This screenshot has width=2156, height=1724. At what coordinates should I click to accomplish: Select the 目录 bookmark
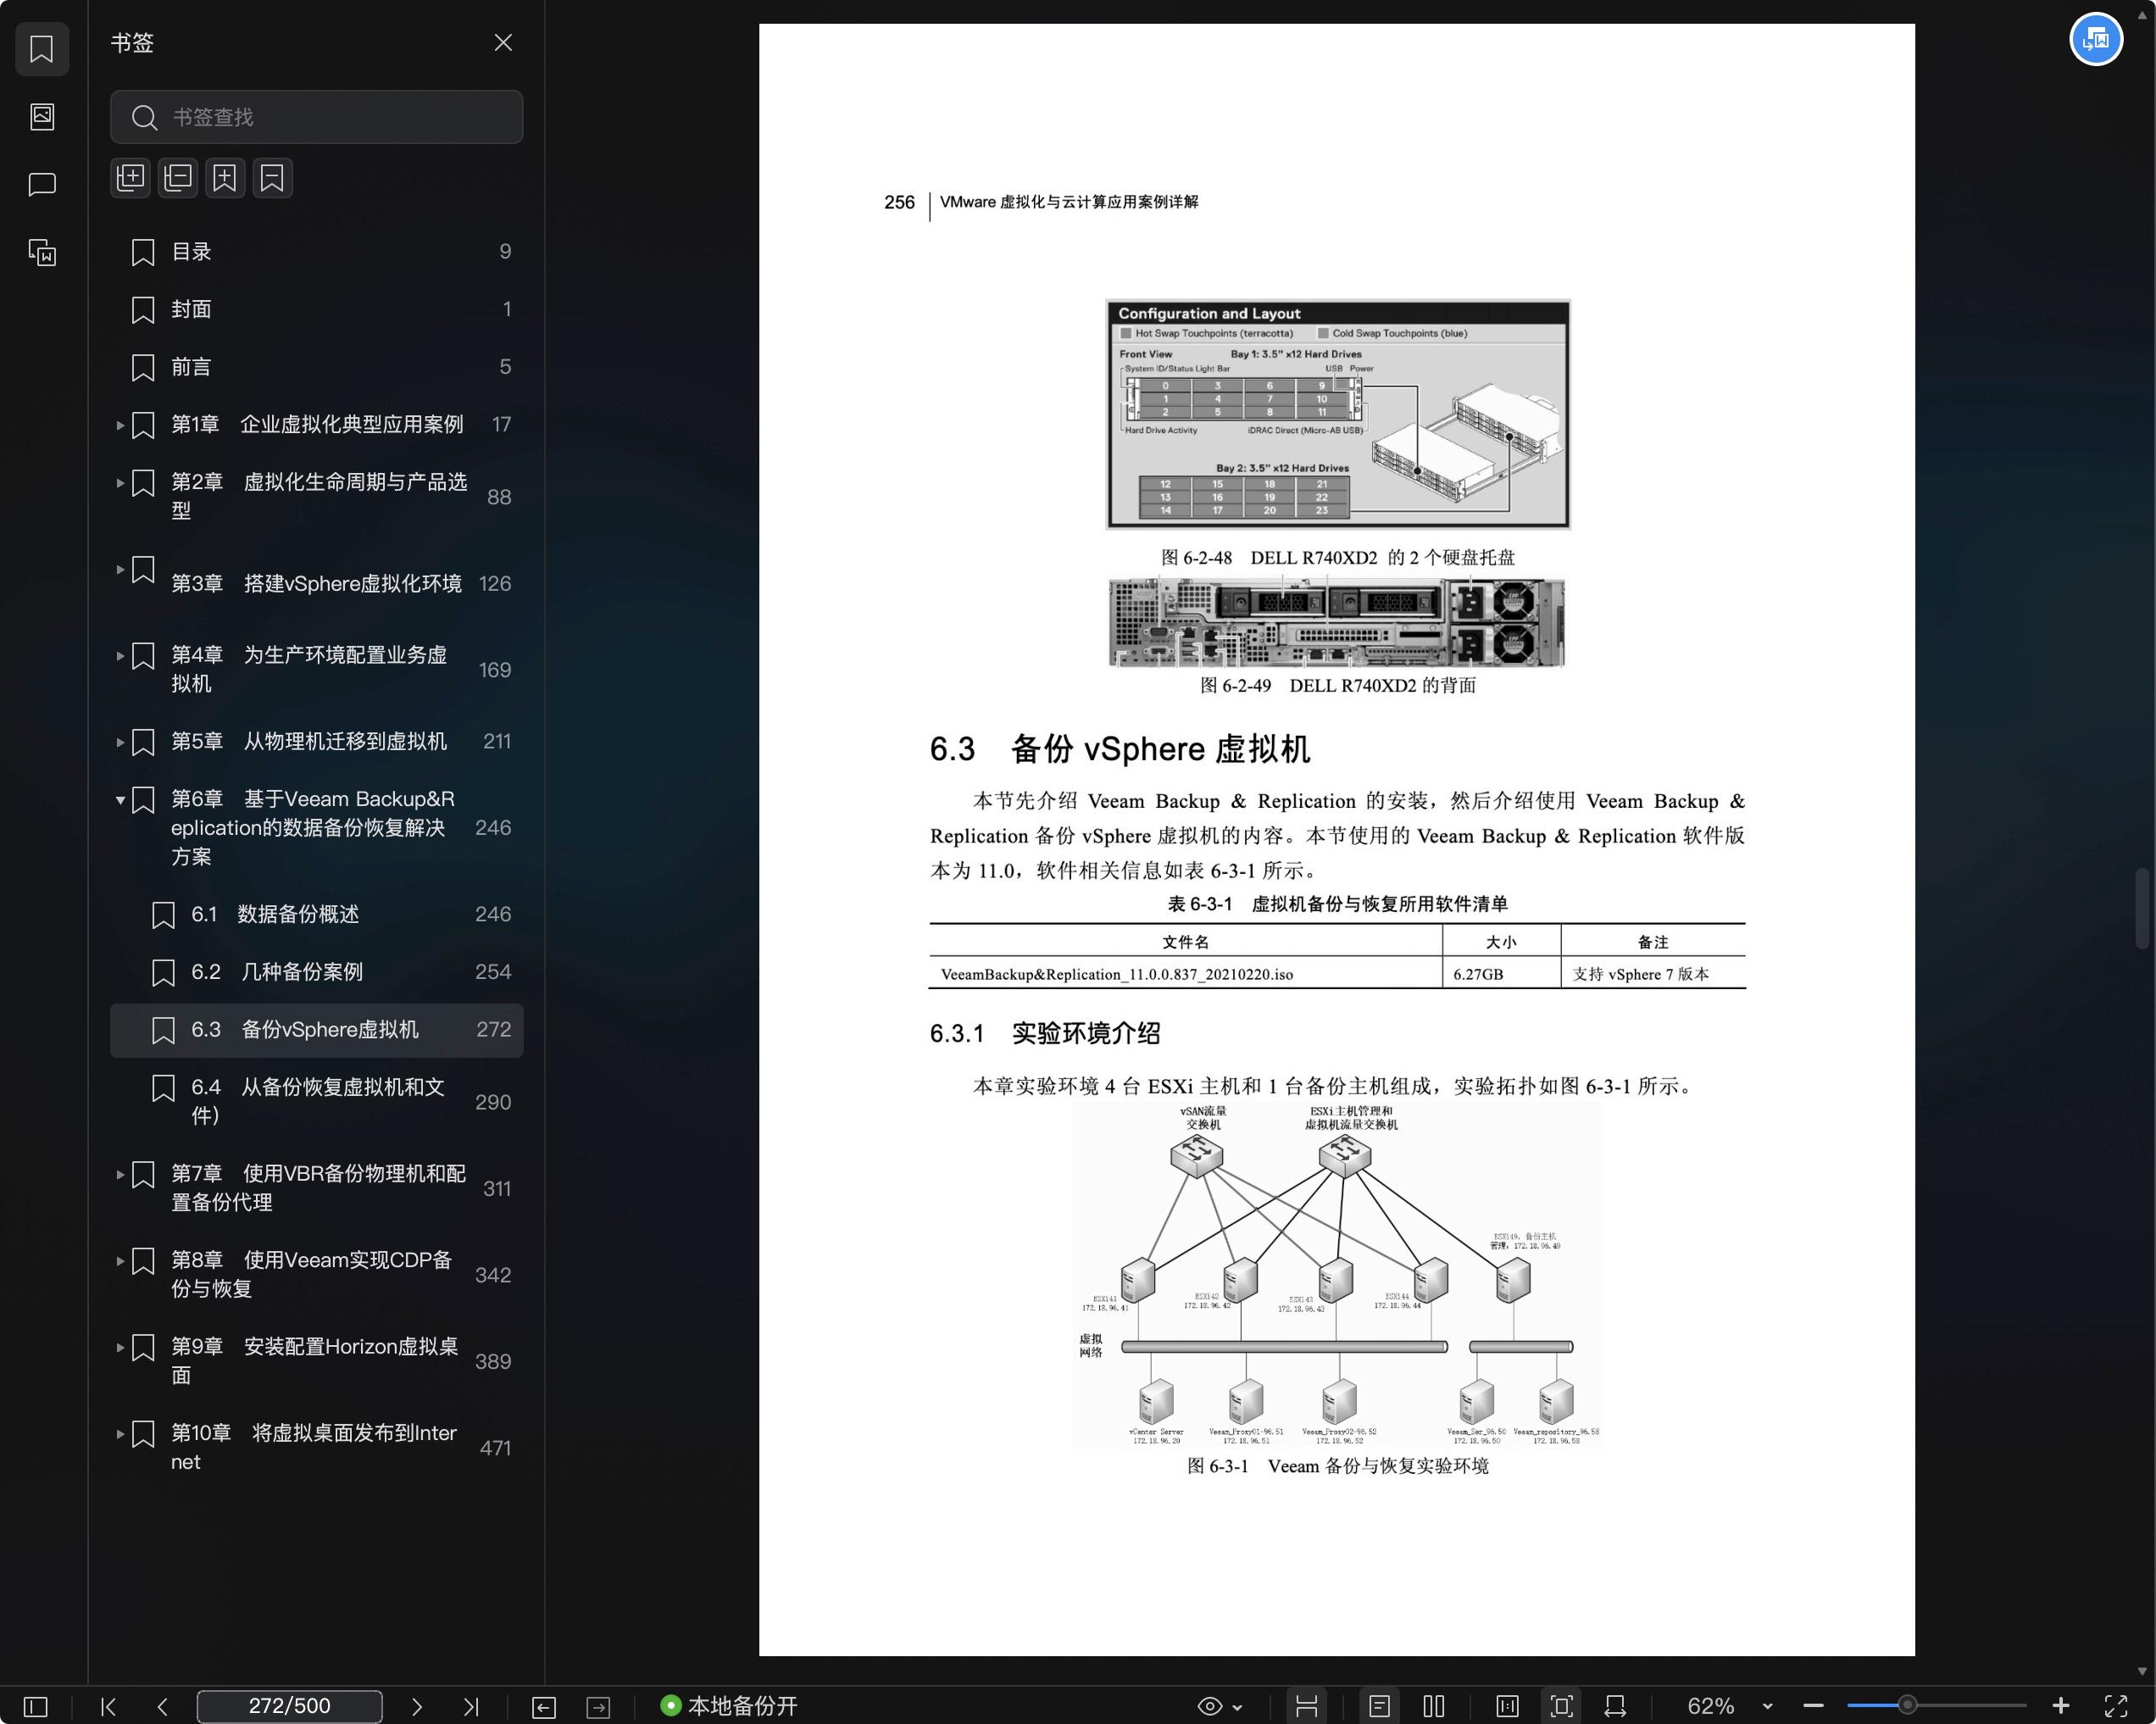[x=317, y=252]
